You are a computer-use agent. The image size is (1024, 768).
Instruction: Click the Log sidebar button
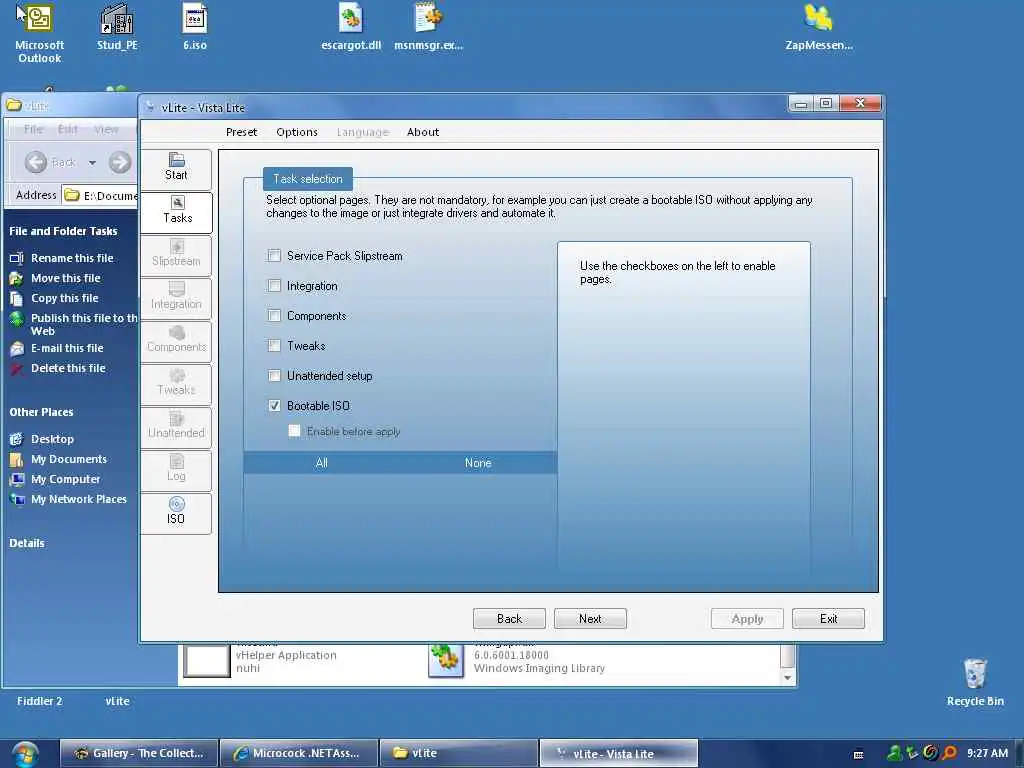176,470
